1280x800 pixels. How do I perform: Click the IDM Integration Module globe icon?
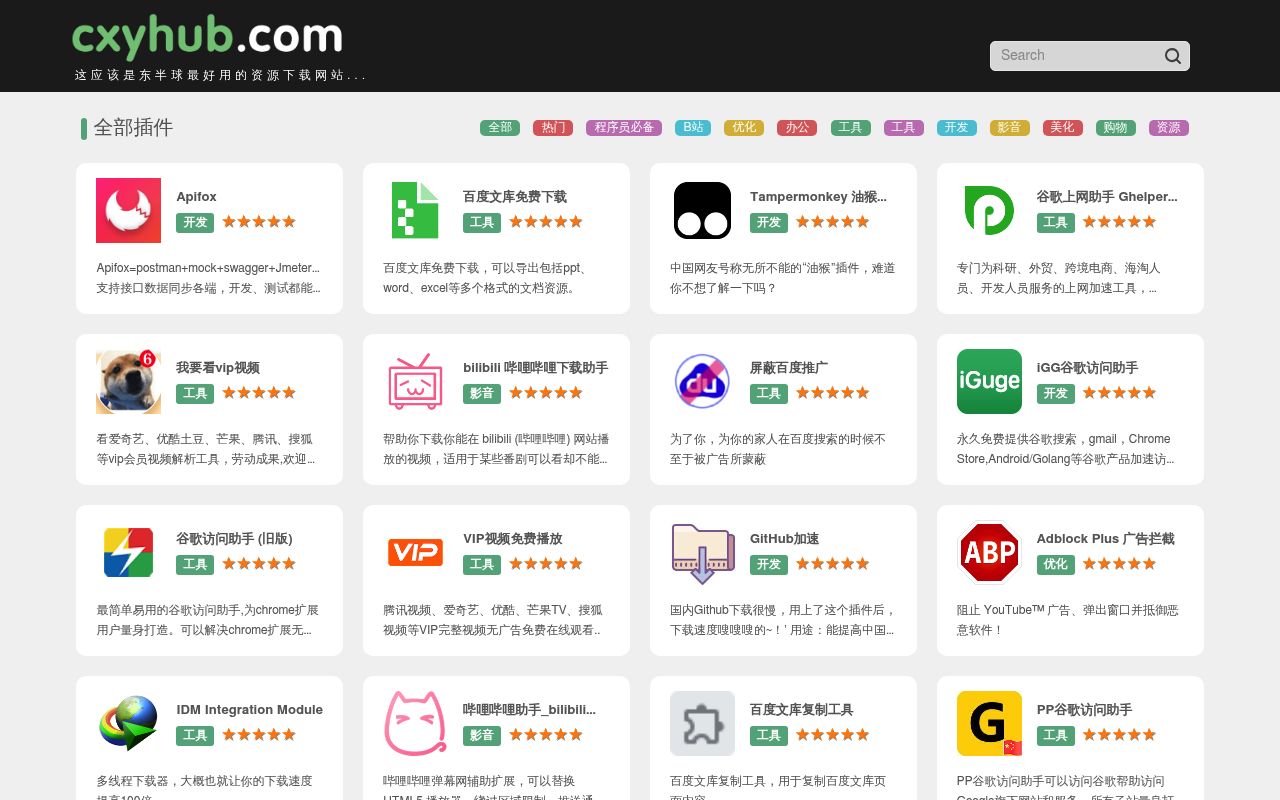click(128, 723)
